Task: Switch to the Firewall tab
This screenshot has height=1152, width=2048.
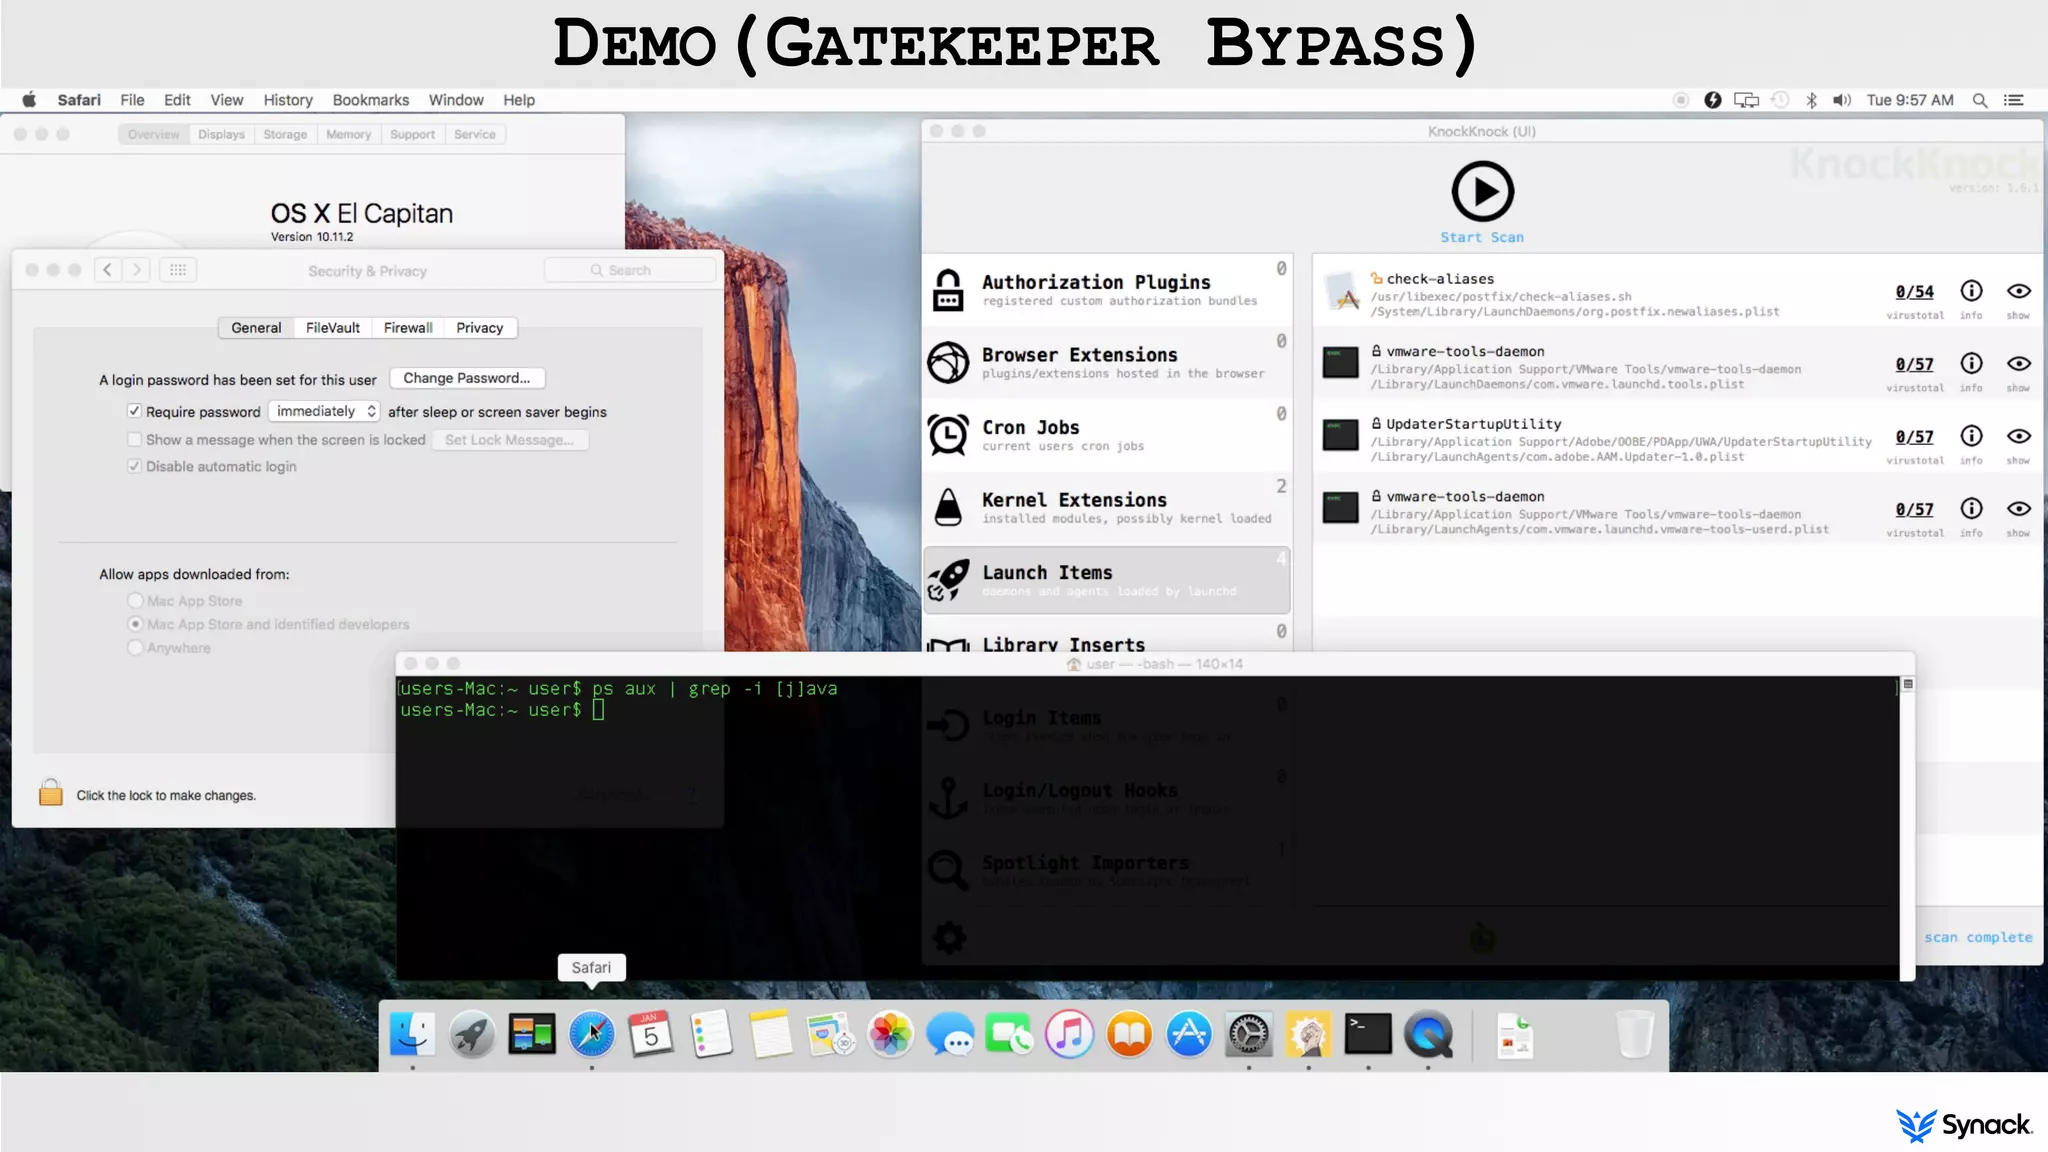Action: [x=408, y=328]
